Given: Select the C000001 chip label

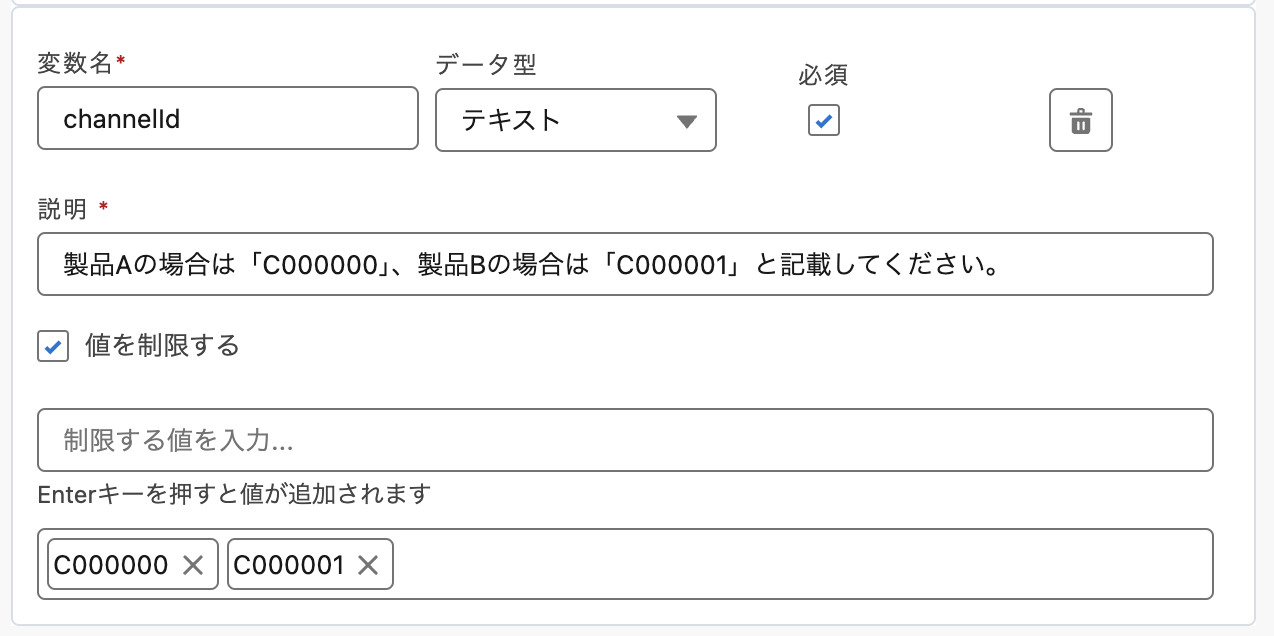Looking at the screenshot, I should [x=289, y=565].
